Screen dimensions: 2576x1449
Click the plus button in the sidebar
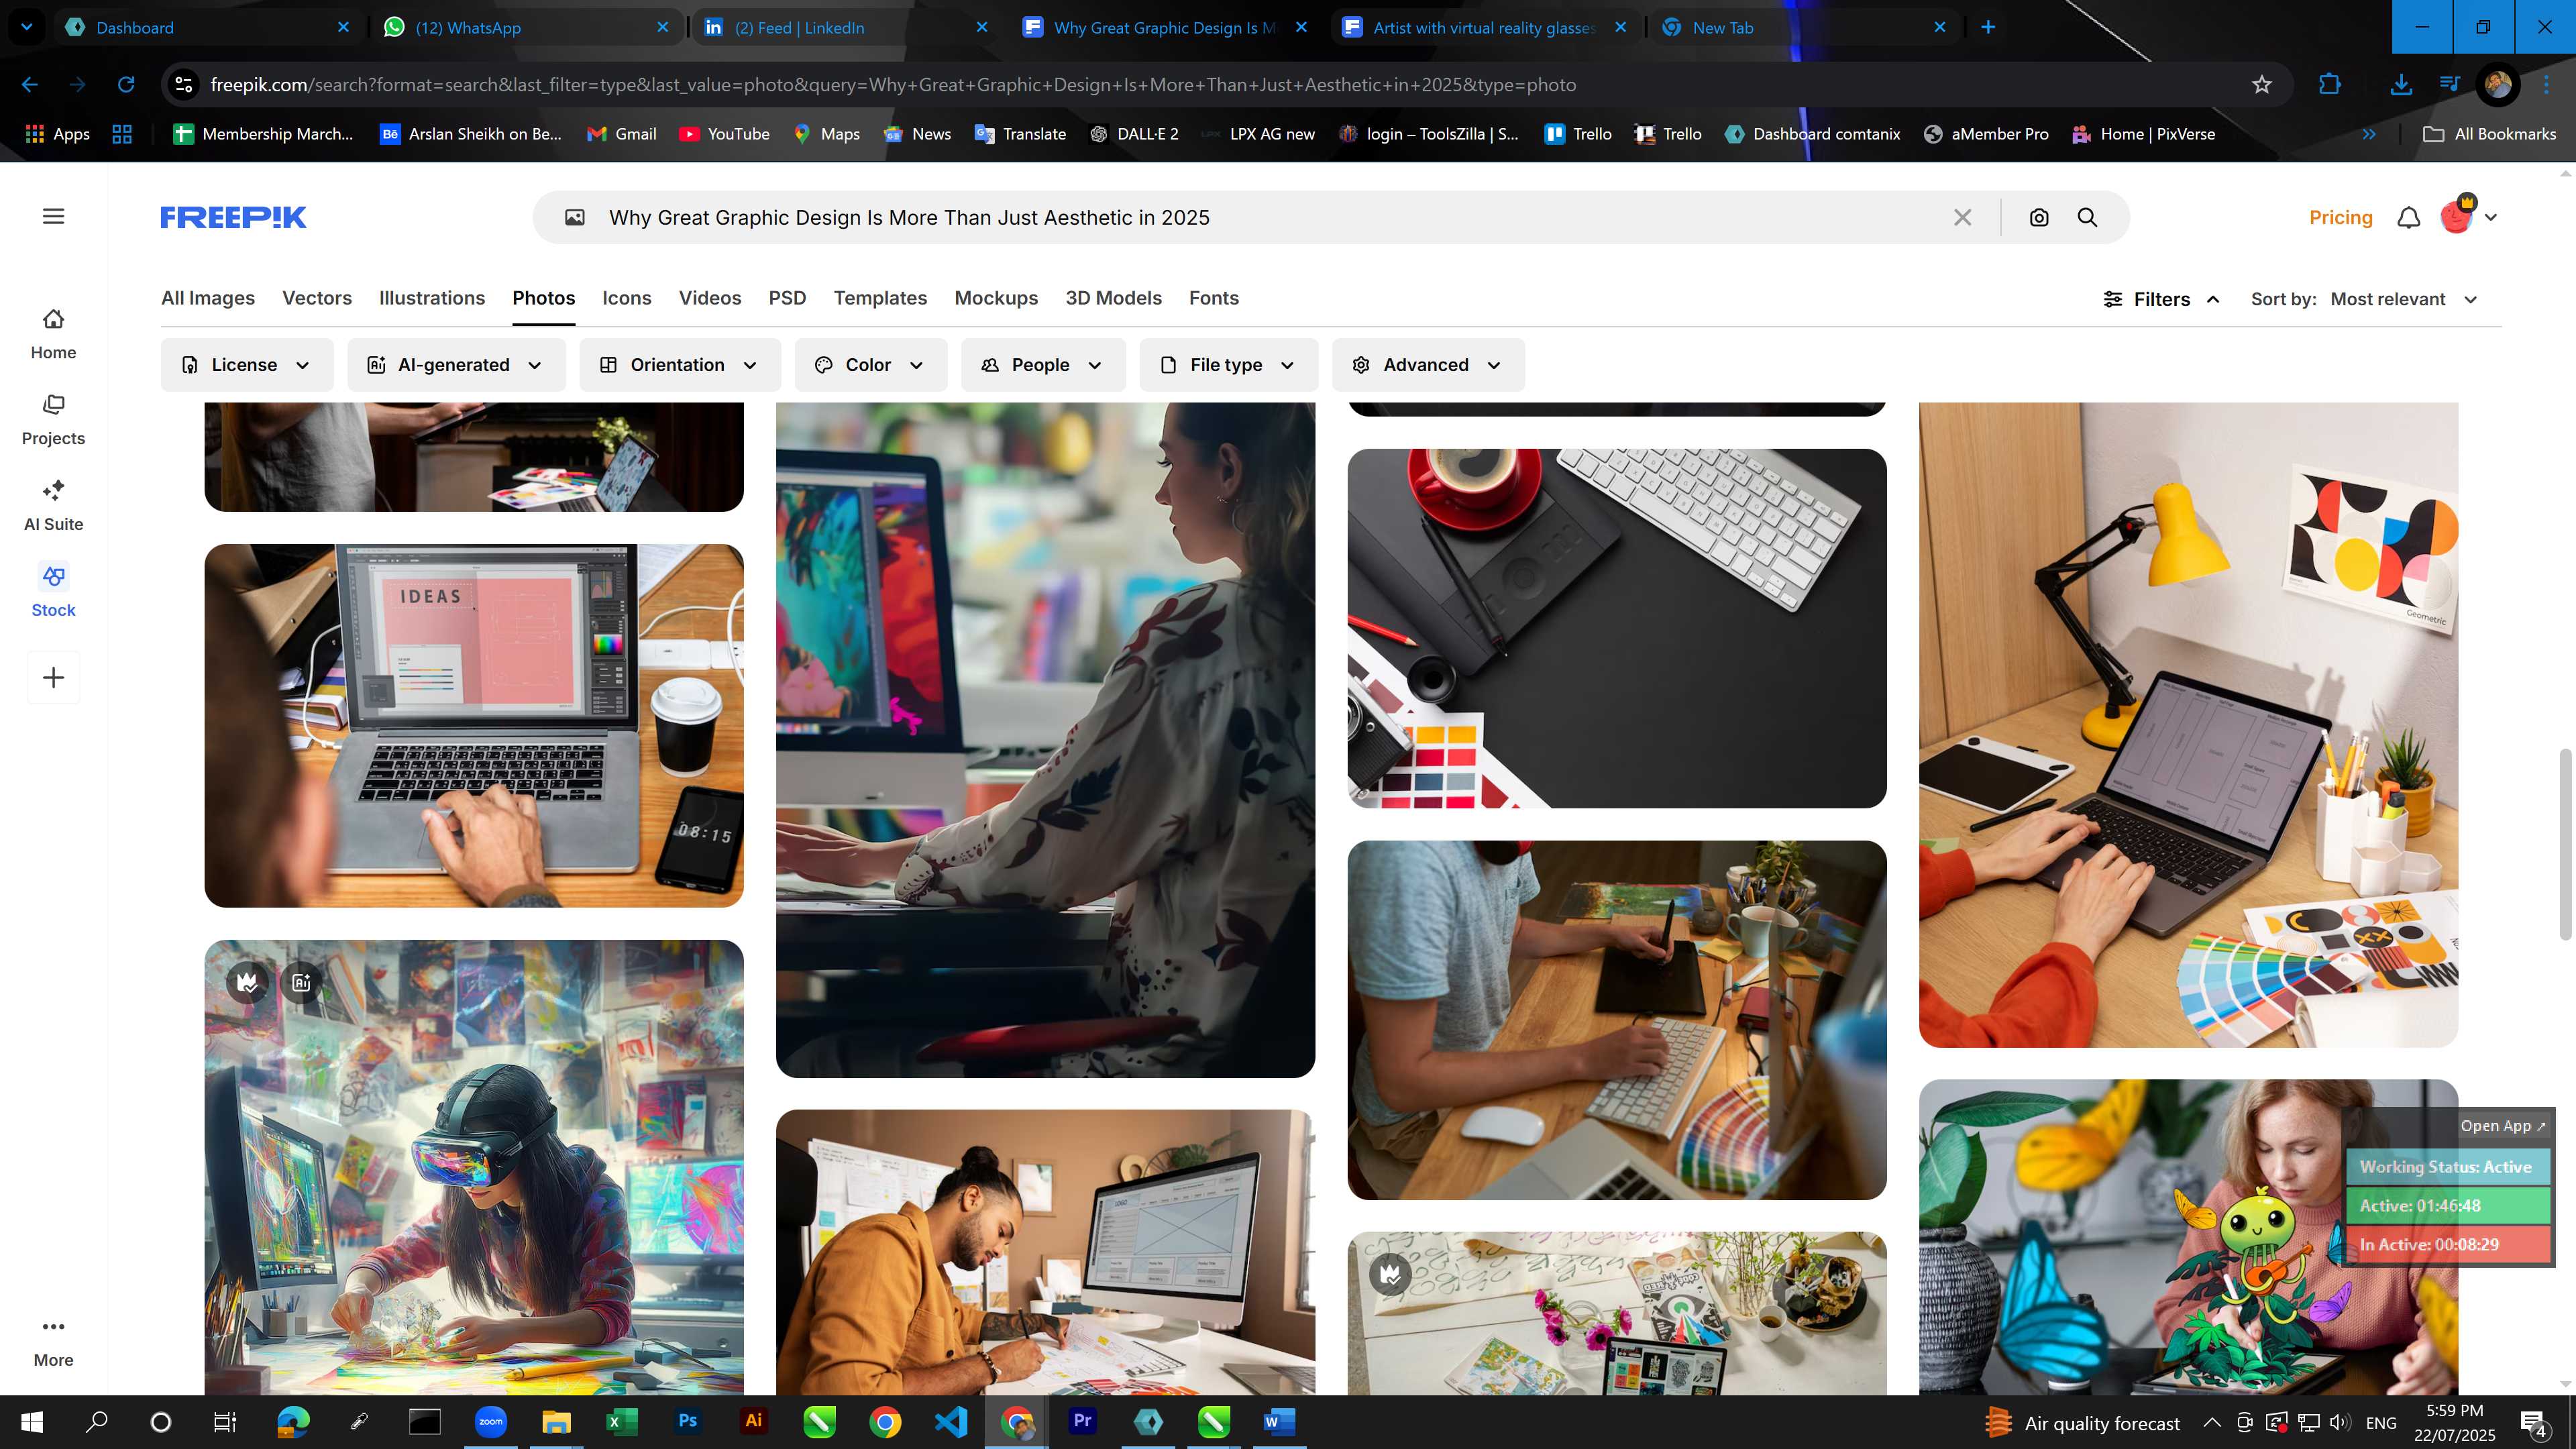click(54, 678)
